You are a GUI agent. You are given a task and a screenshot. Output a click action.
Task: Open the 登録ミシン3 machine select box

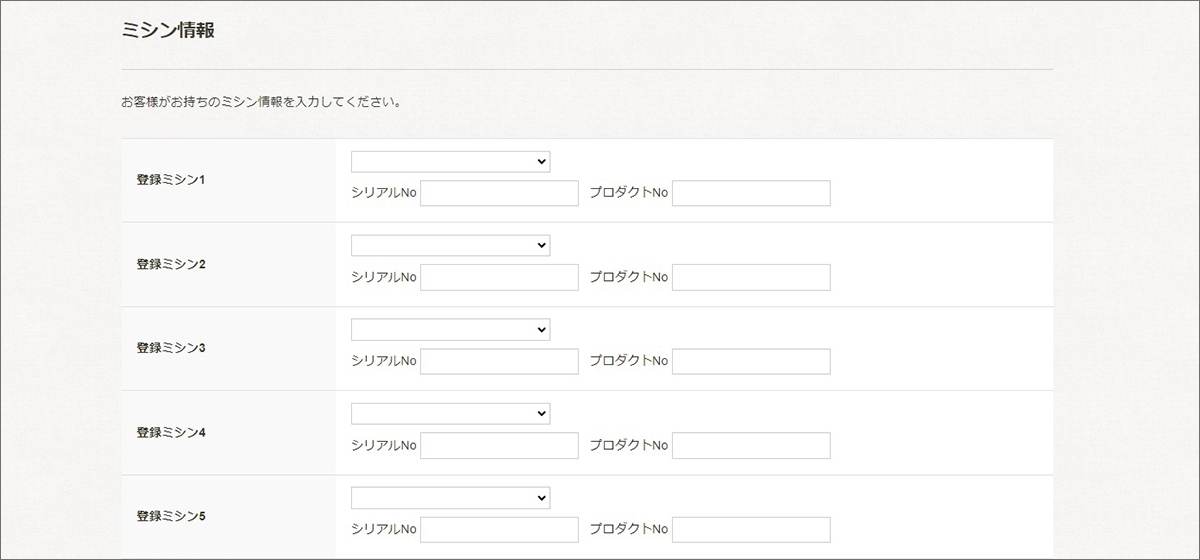tap(450, 330)
